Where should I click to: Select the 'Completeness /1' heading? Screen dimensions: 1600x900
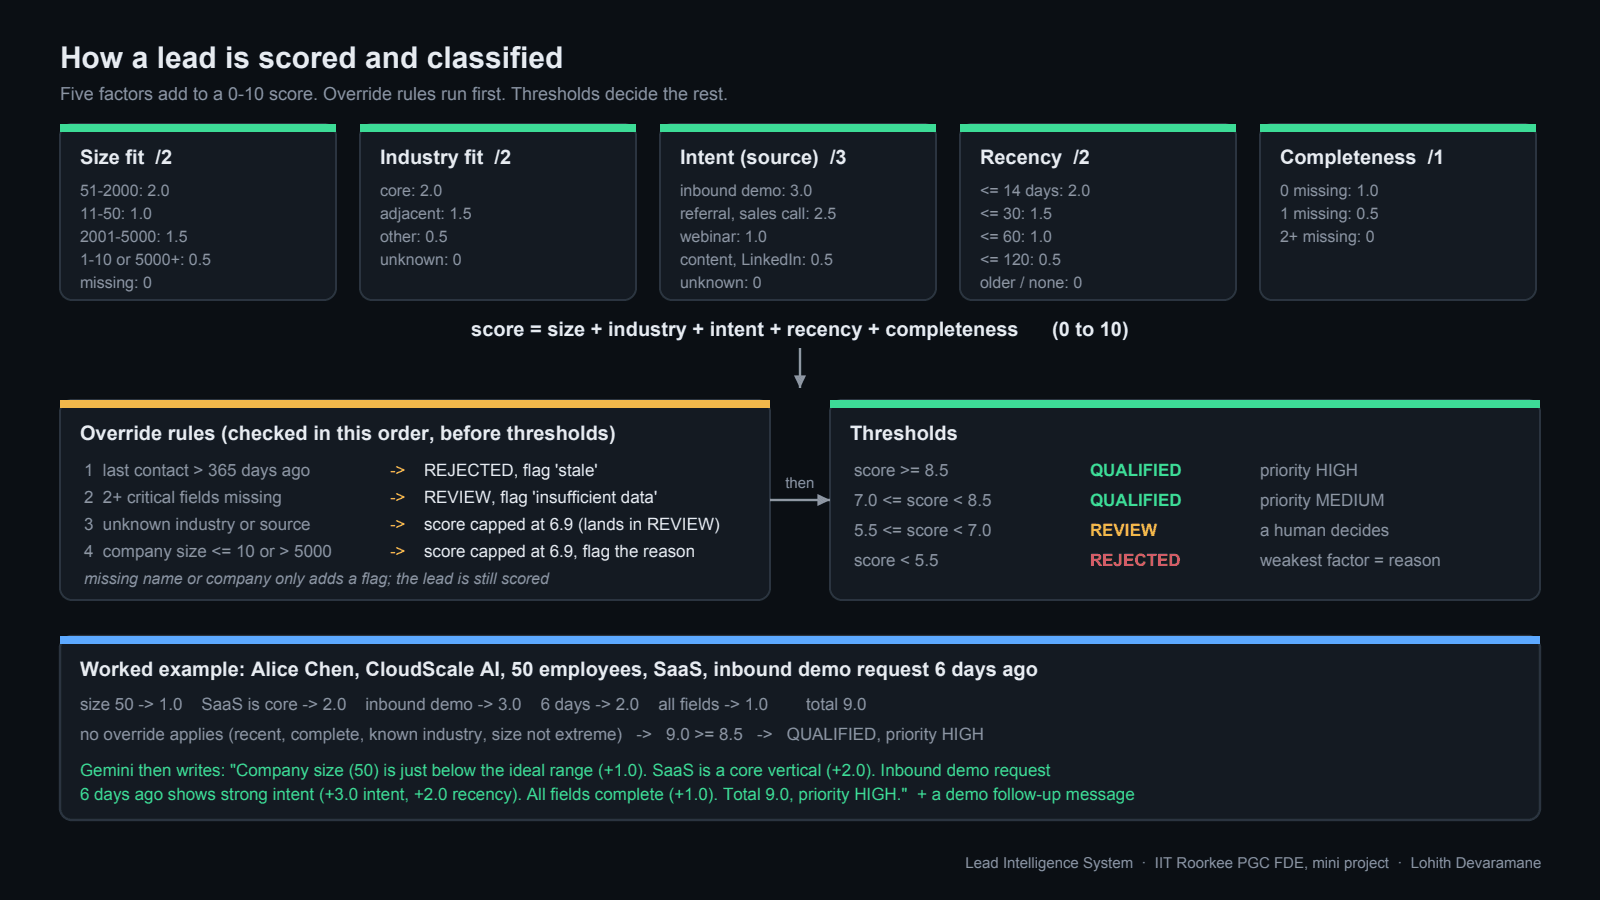[x=1361, y=157]
